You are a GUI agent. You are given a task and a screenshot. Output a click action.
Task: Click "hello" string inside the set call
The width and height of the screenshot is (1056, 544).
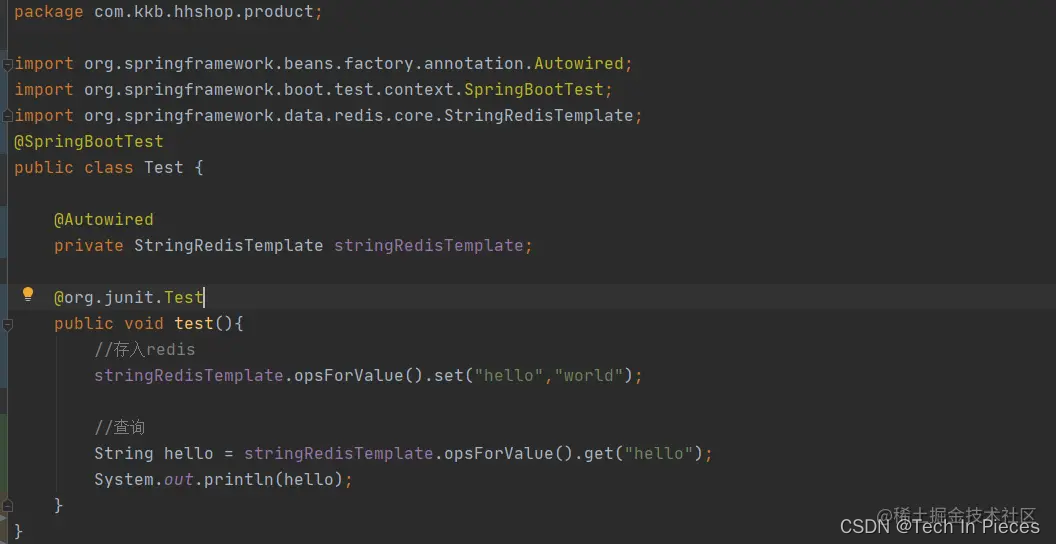click(509, 376)
